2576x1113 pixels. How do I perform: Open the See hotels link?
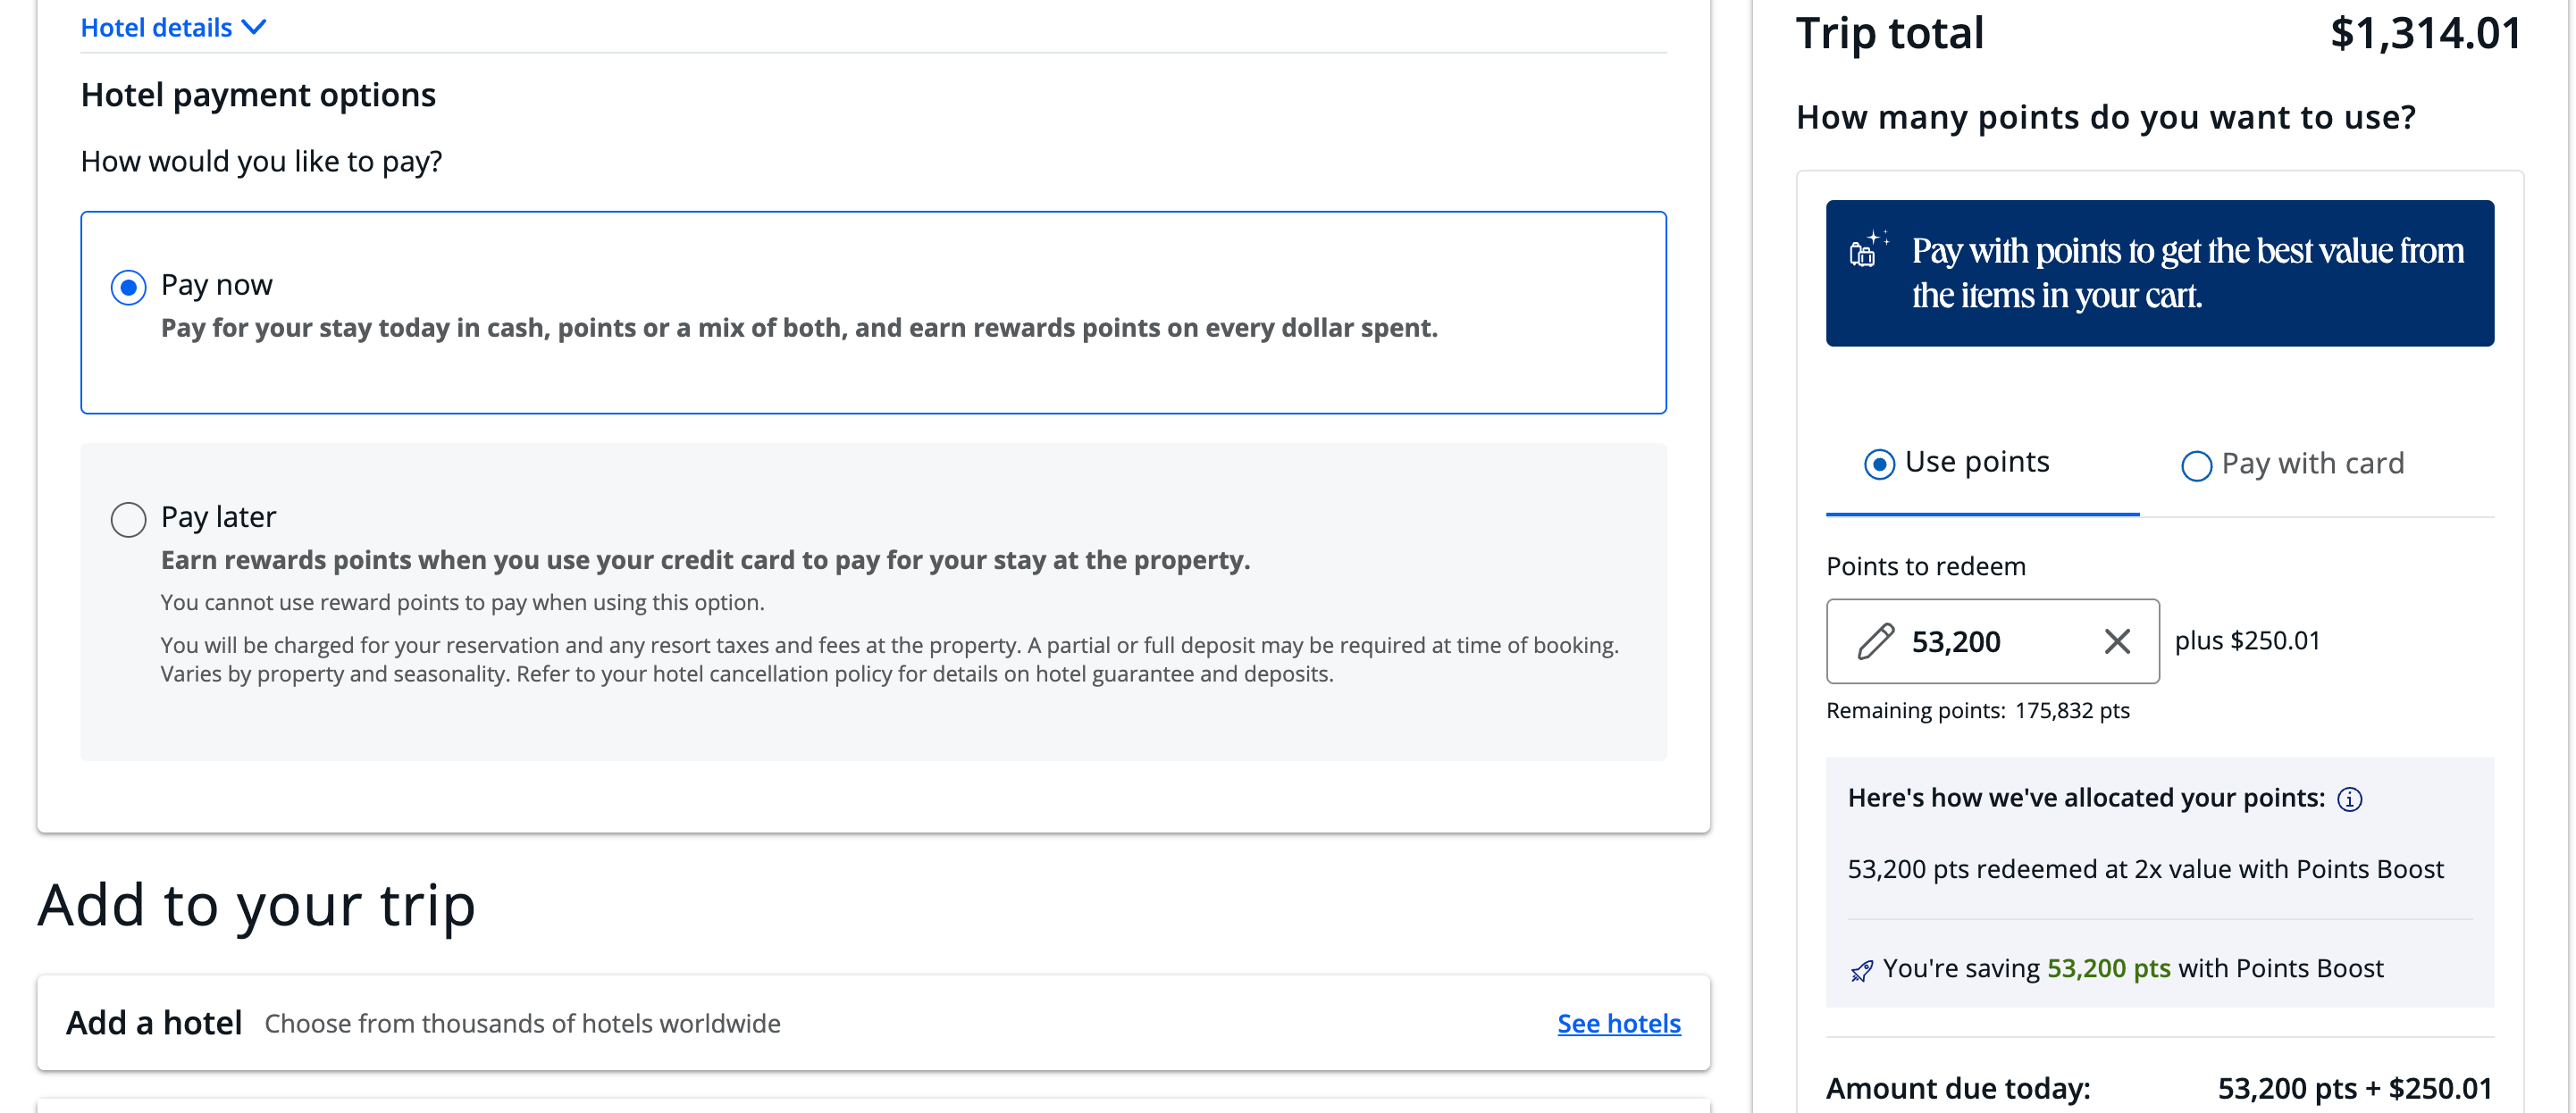tap(1618, 1023)
